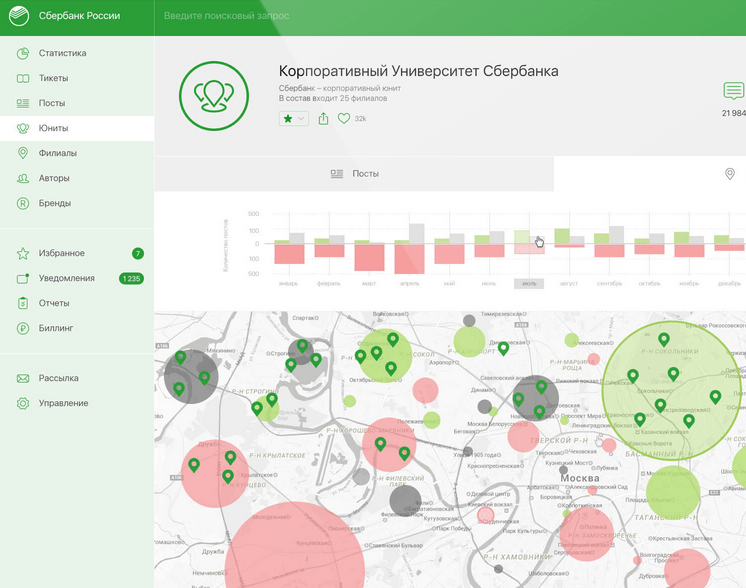Click the green август bar in chart
Screen dimensions: 746x588
pyautogui.click(x=562, y=236)
